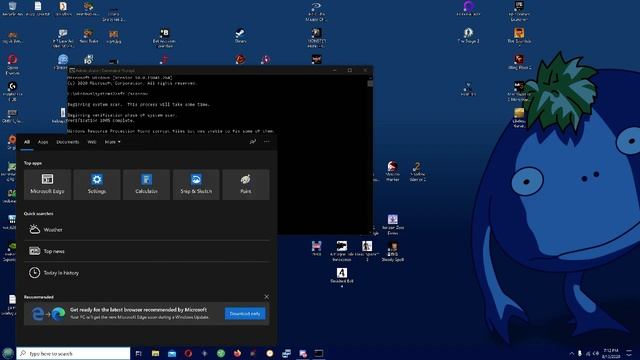Launch Calculator from Top apps
Viewport: 640px width, 360px height.
click(146, 184)
